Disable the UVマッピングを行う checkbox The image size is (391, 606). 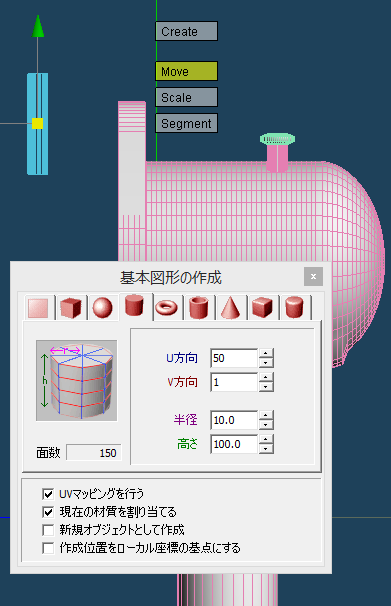pos(48,494)
